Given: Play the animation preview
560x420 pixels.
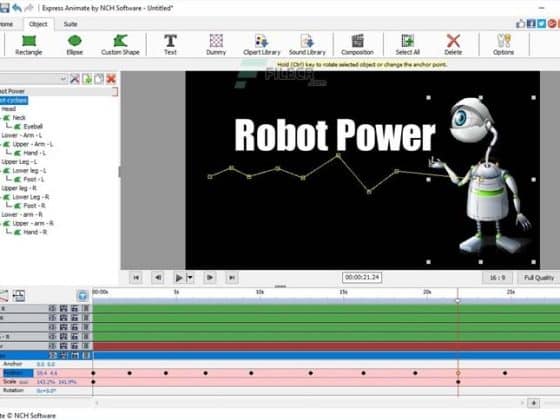Looking at the screenshot, I should click(179, 278).
